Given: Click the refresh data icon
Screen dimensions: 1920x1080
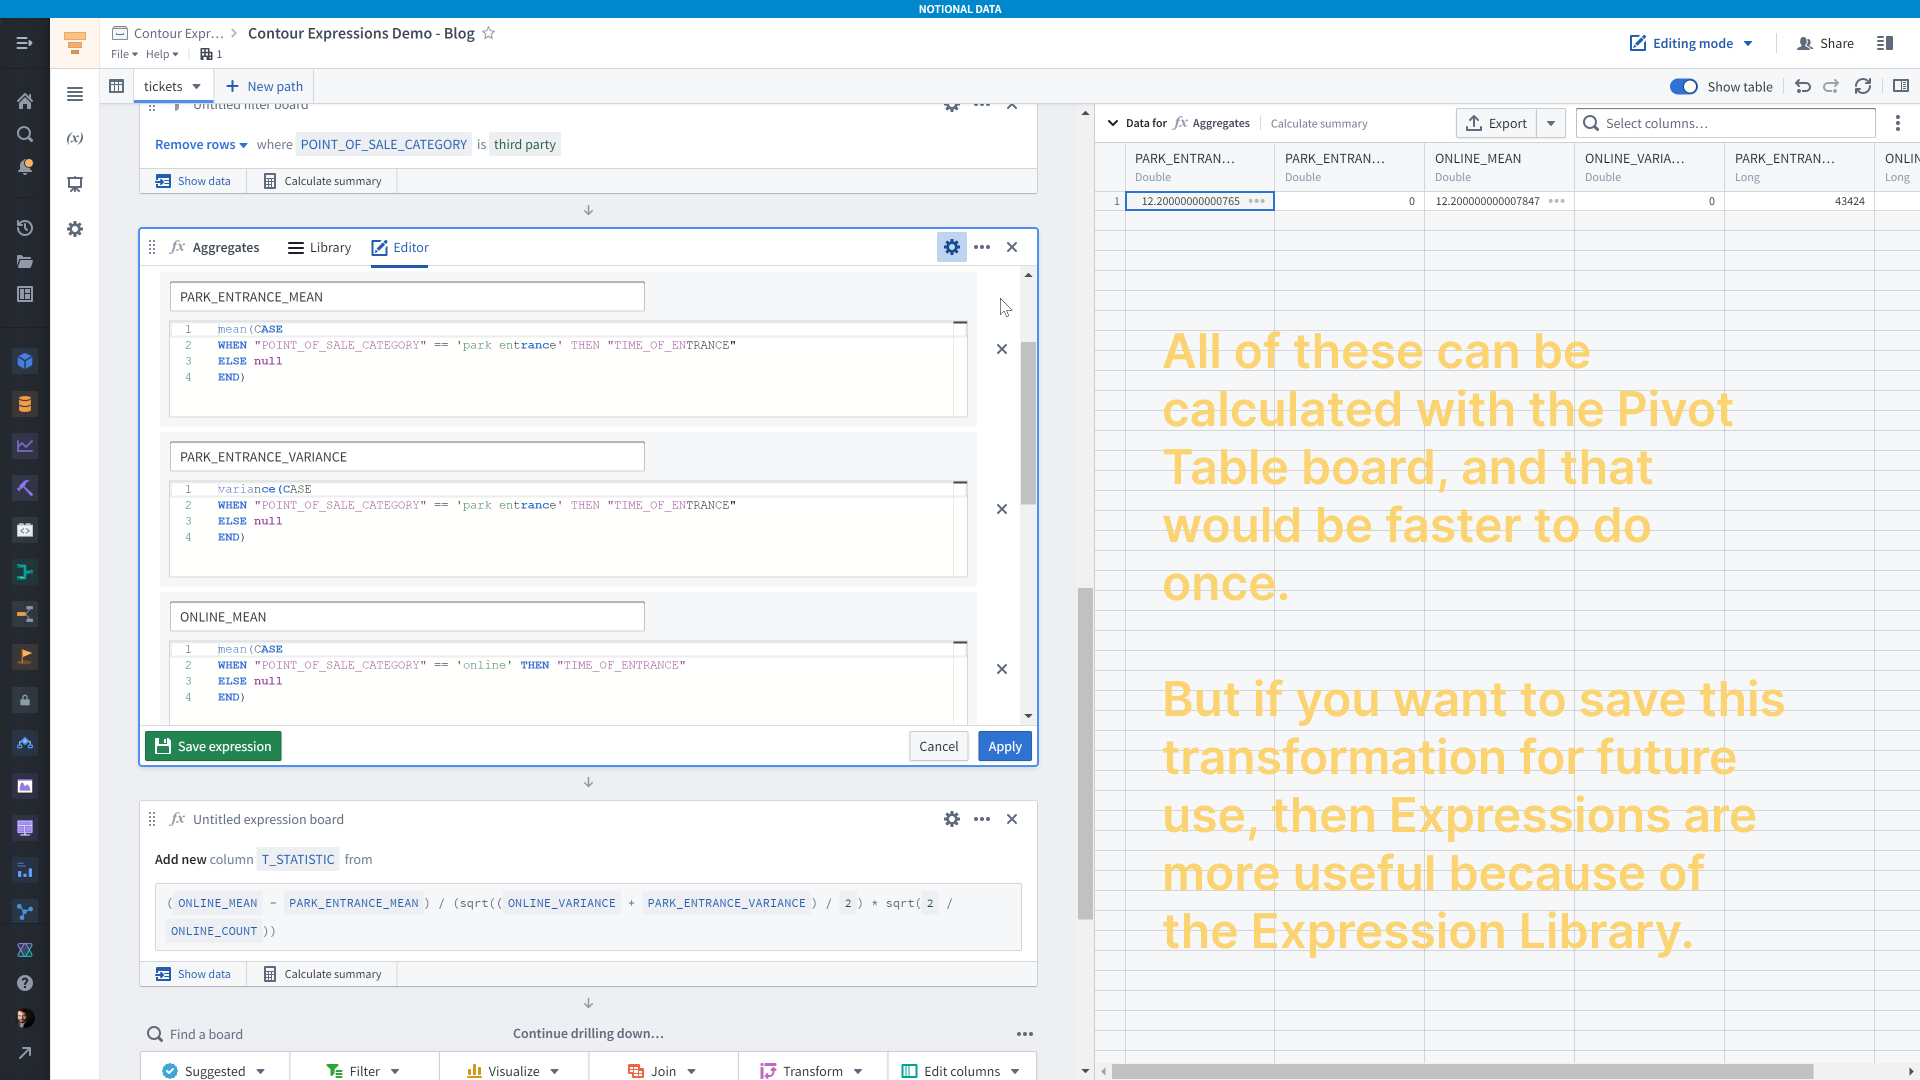Looking at the screenshot, I should tap(1863, 86).
